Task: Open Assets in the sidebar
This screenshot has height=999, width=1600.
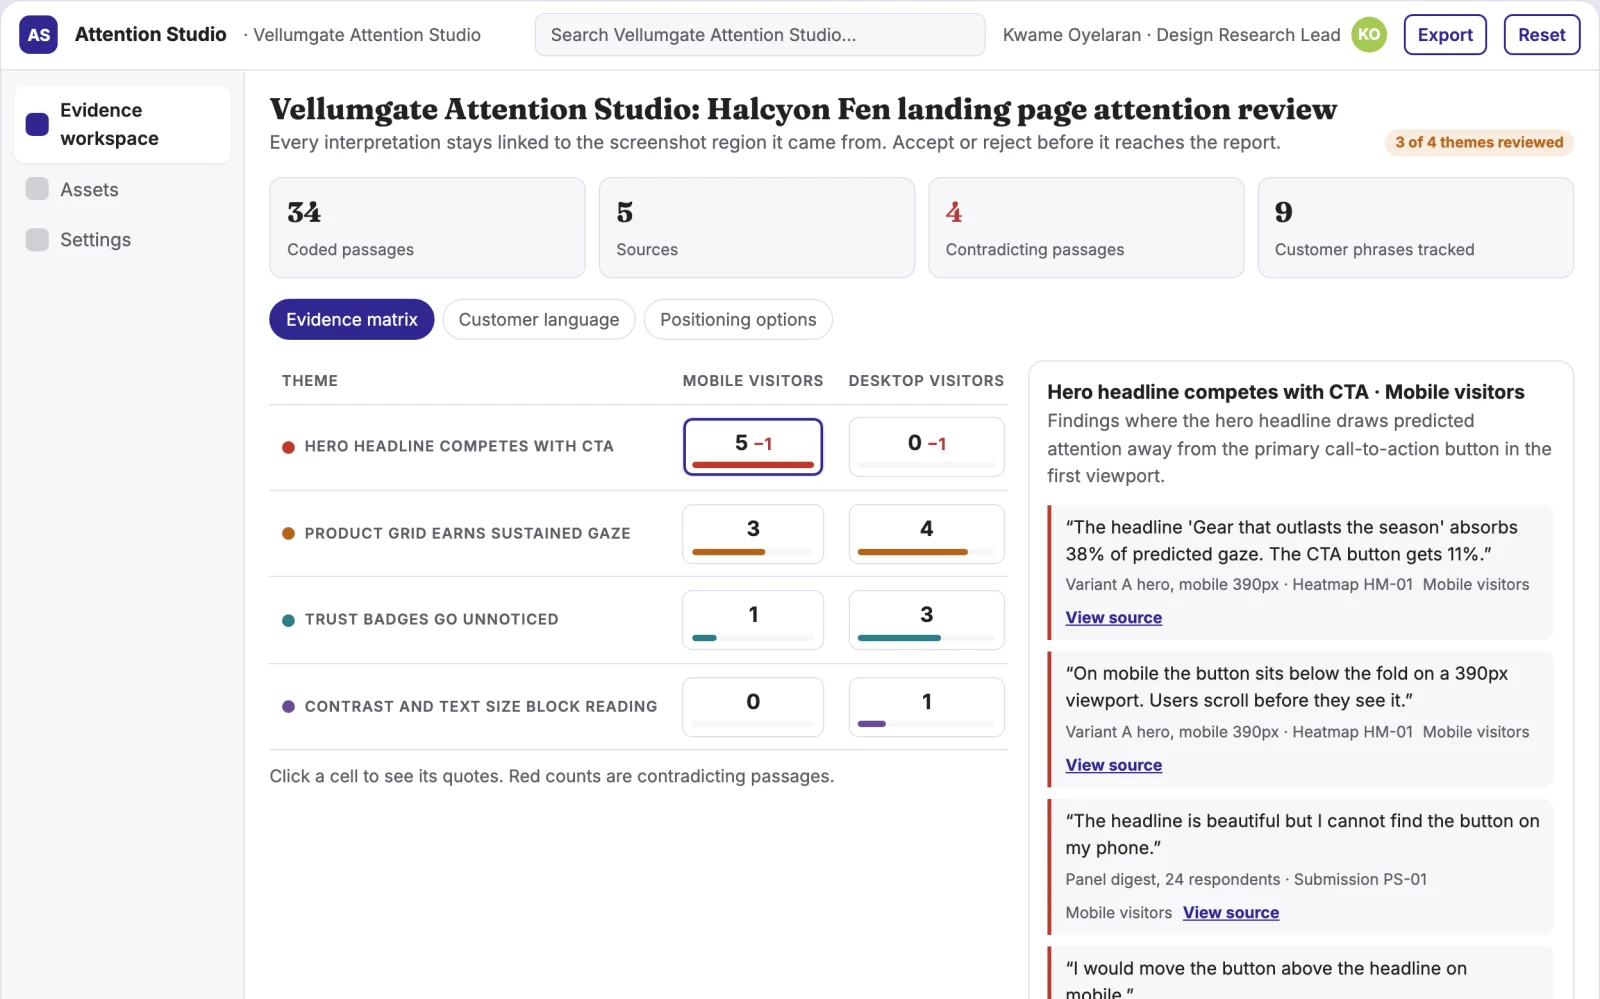Action: [x=122, y=189]
